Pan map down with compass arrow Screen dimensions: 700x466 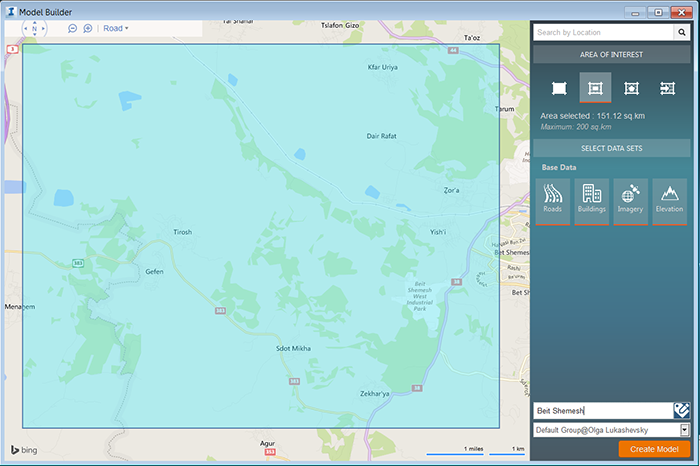(x=34, y=35)
